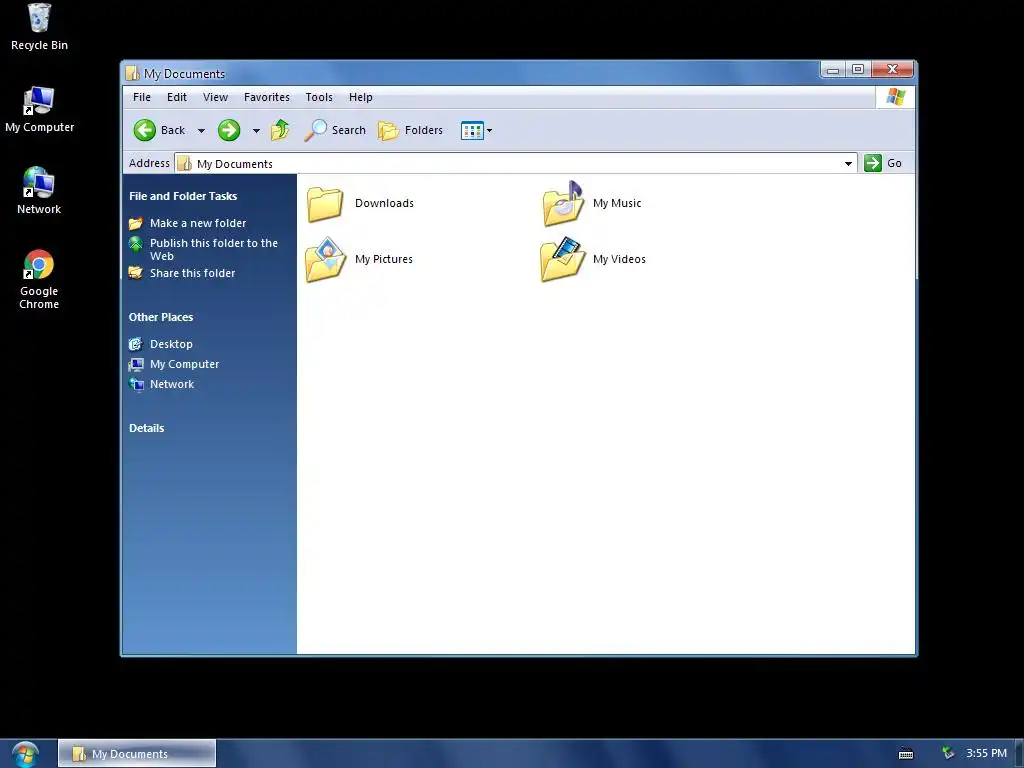Expand the Details section
The image size is (1024, 768).
[146, 428]
